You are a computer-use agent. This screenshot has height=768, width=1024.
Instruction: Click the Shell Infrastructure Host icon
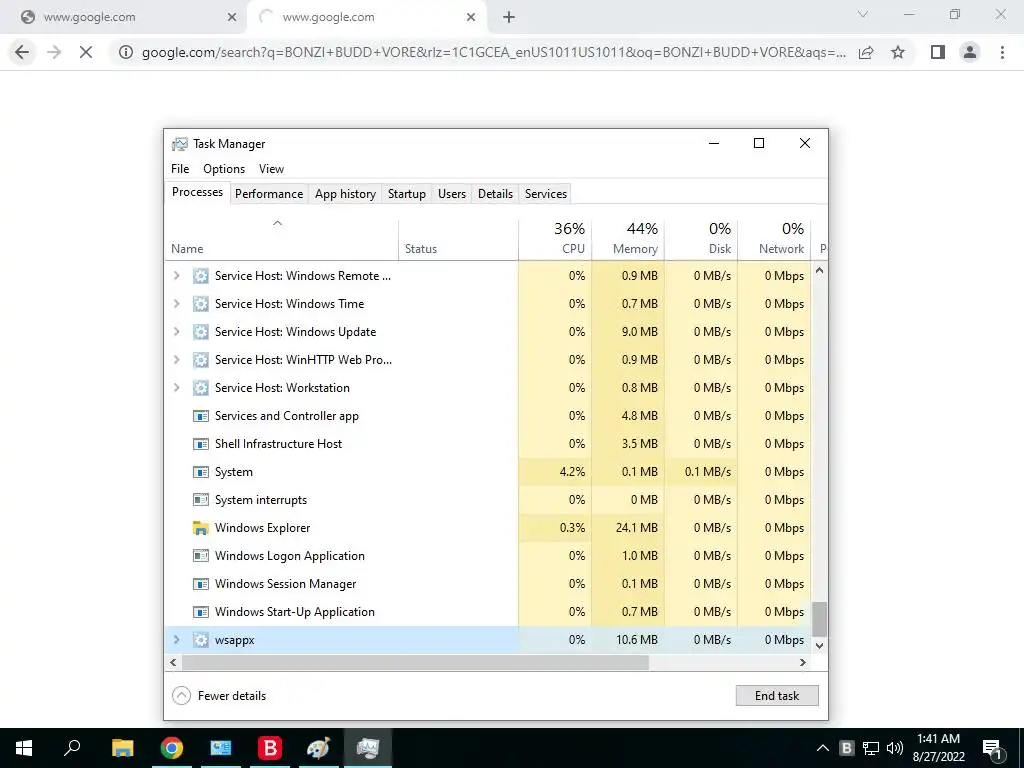point(200,444)
